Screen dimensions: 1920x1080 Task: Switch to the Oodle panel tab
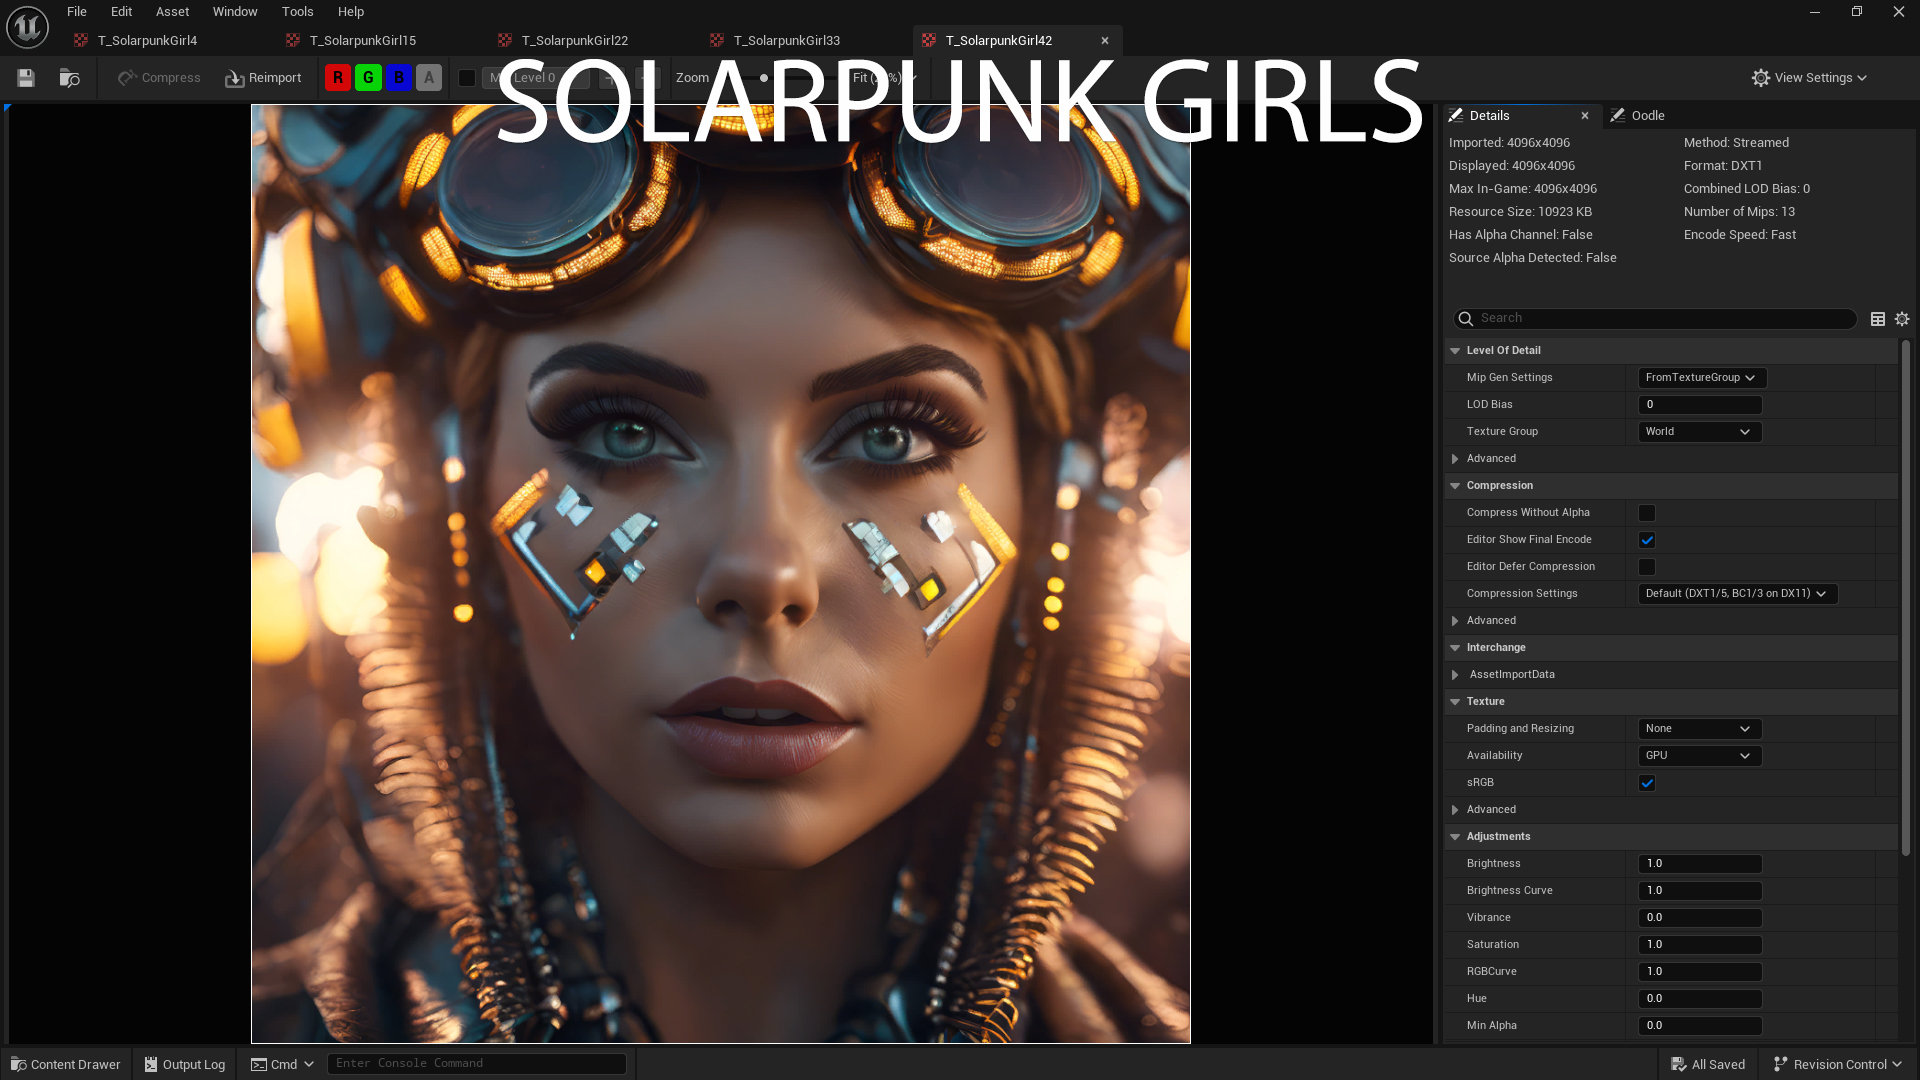(1637, 116)
